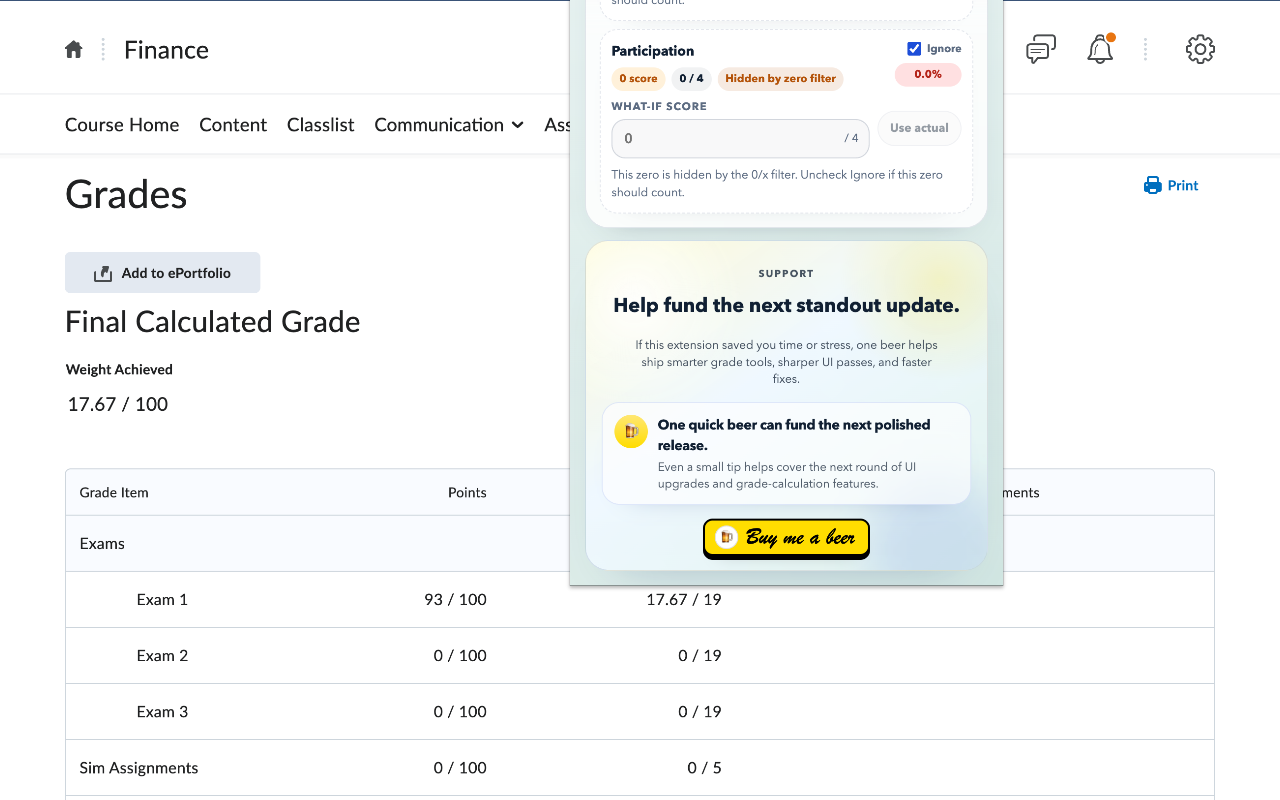The height and width of the screenshot is (800, 1280).
Task: Click the 0 / 5 weight value
Action: point(704,768)
